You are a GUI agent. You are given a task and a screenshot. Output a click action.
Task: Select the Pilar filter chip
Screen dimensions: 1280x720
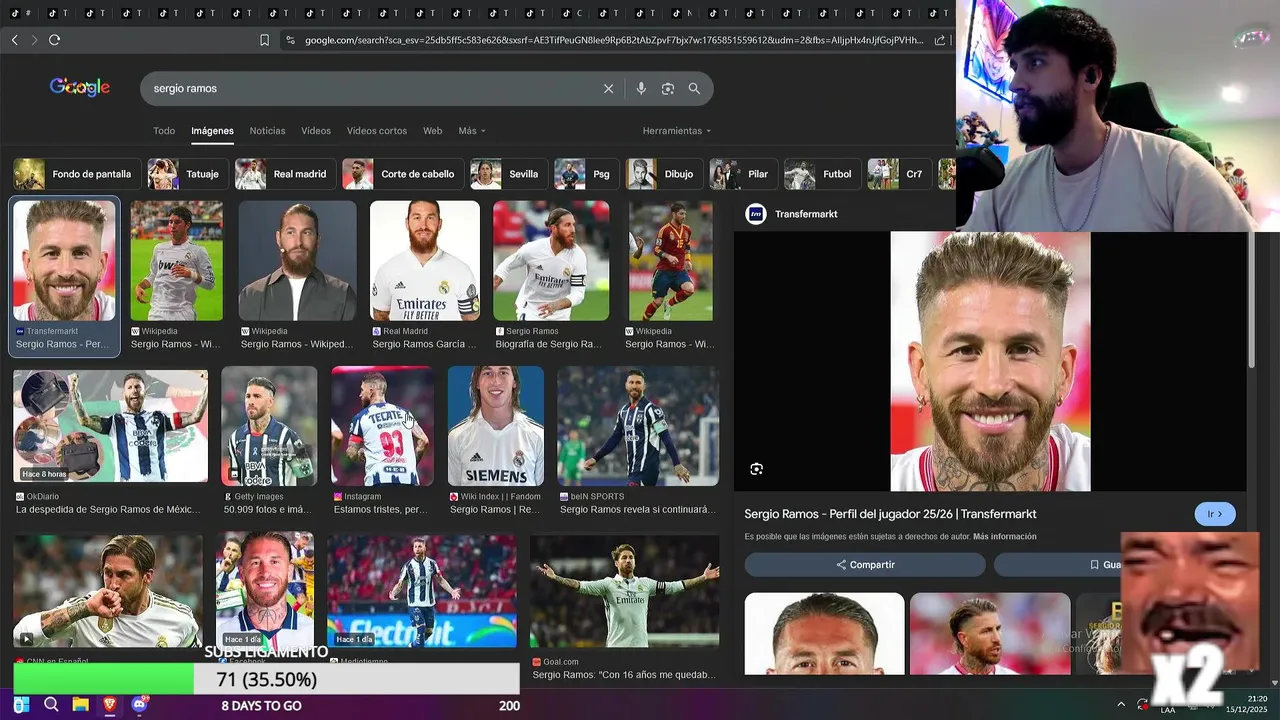(743, 174)
